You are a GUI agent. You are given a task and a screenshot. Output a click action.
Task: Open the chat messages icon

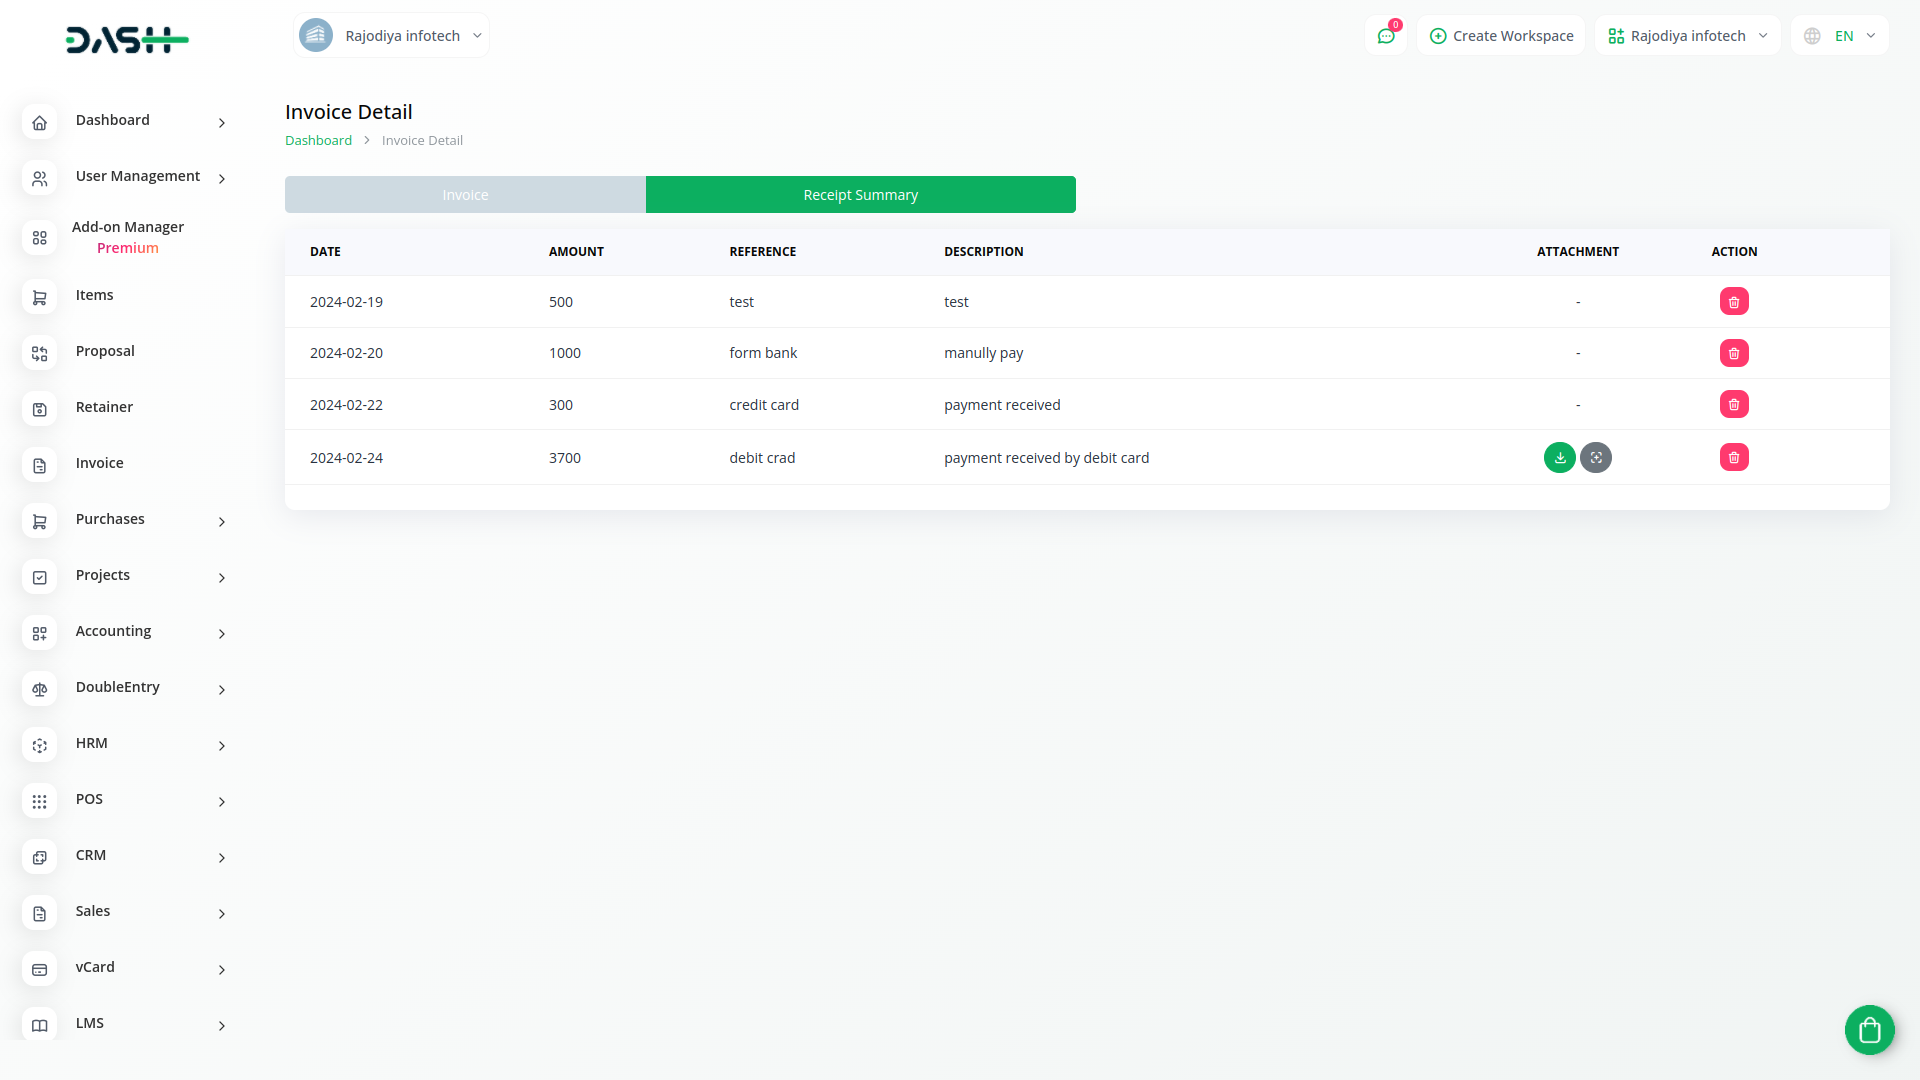[1386, 36]
